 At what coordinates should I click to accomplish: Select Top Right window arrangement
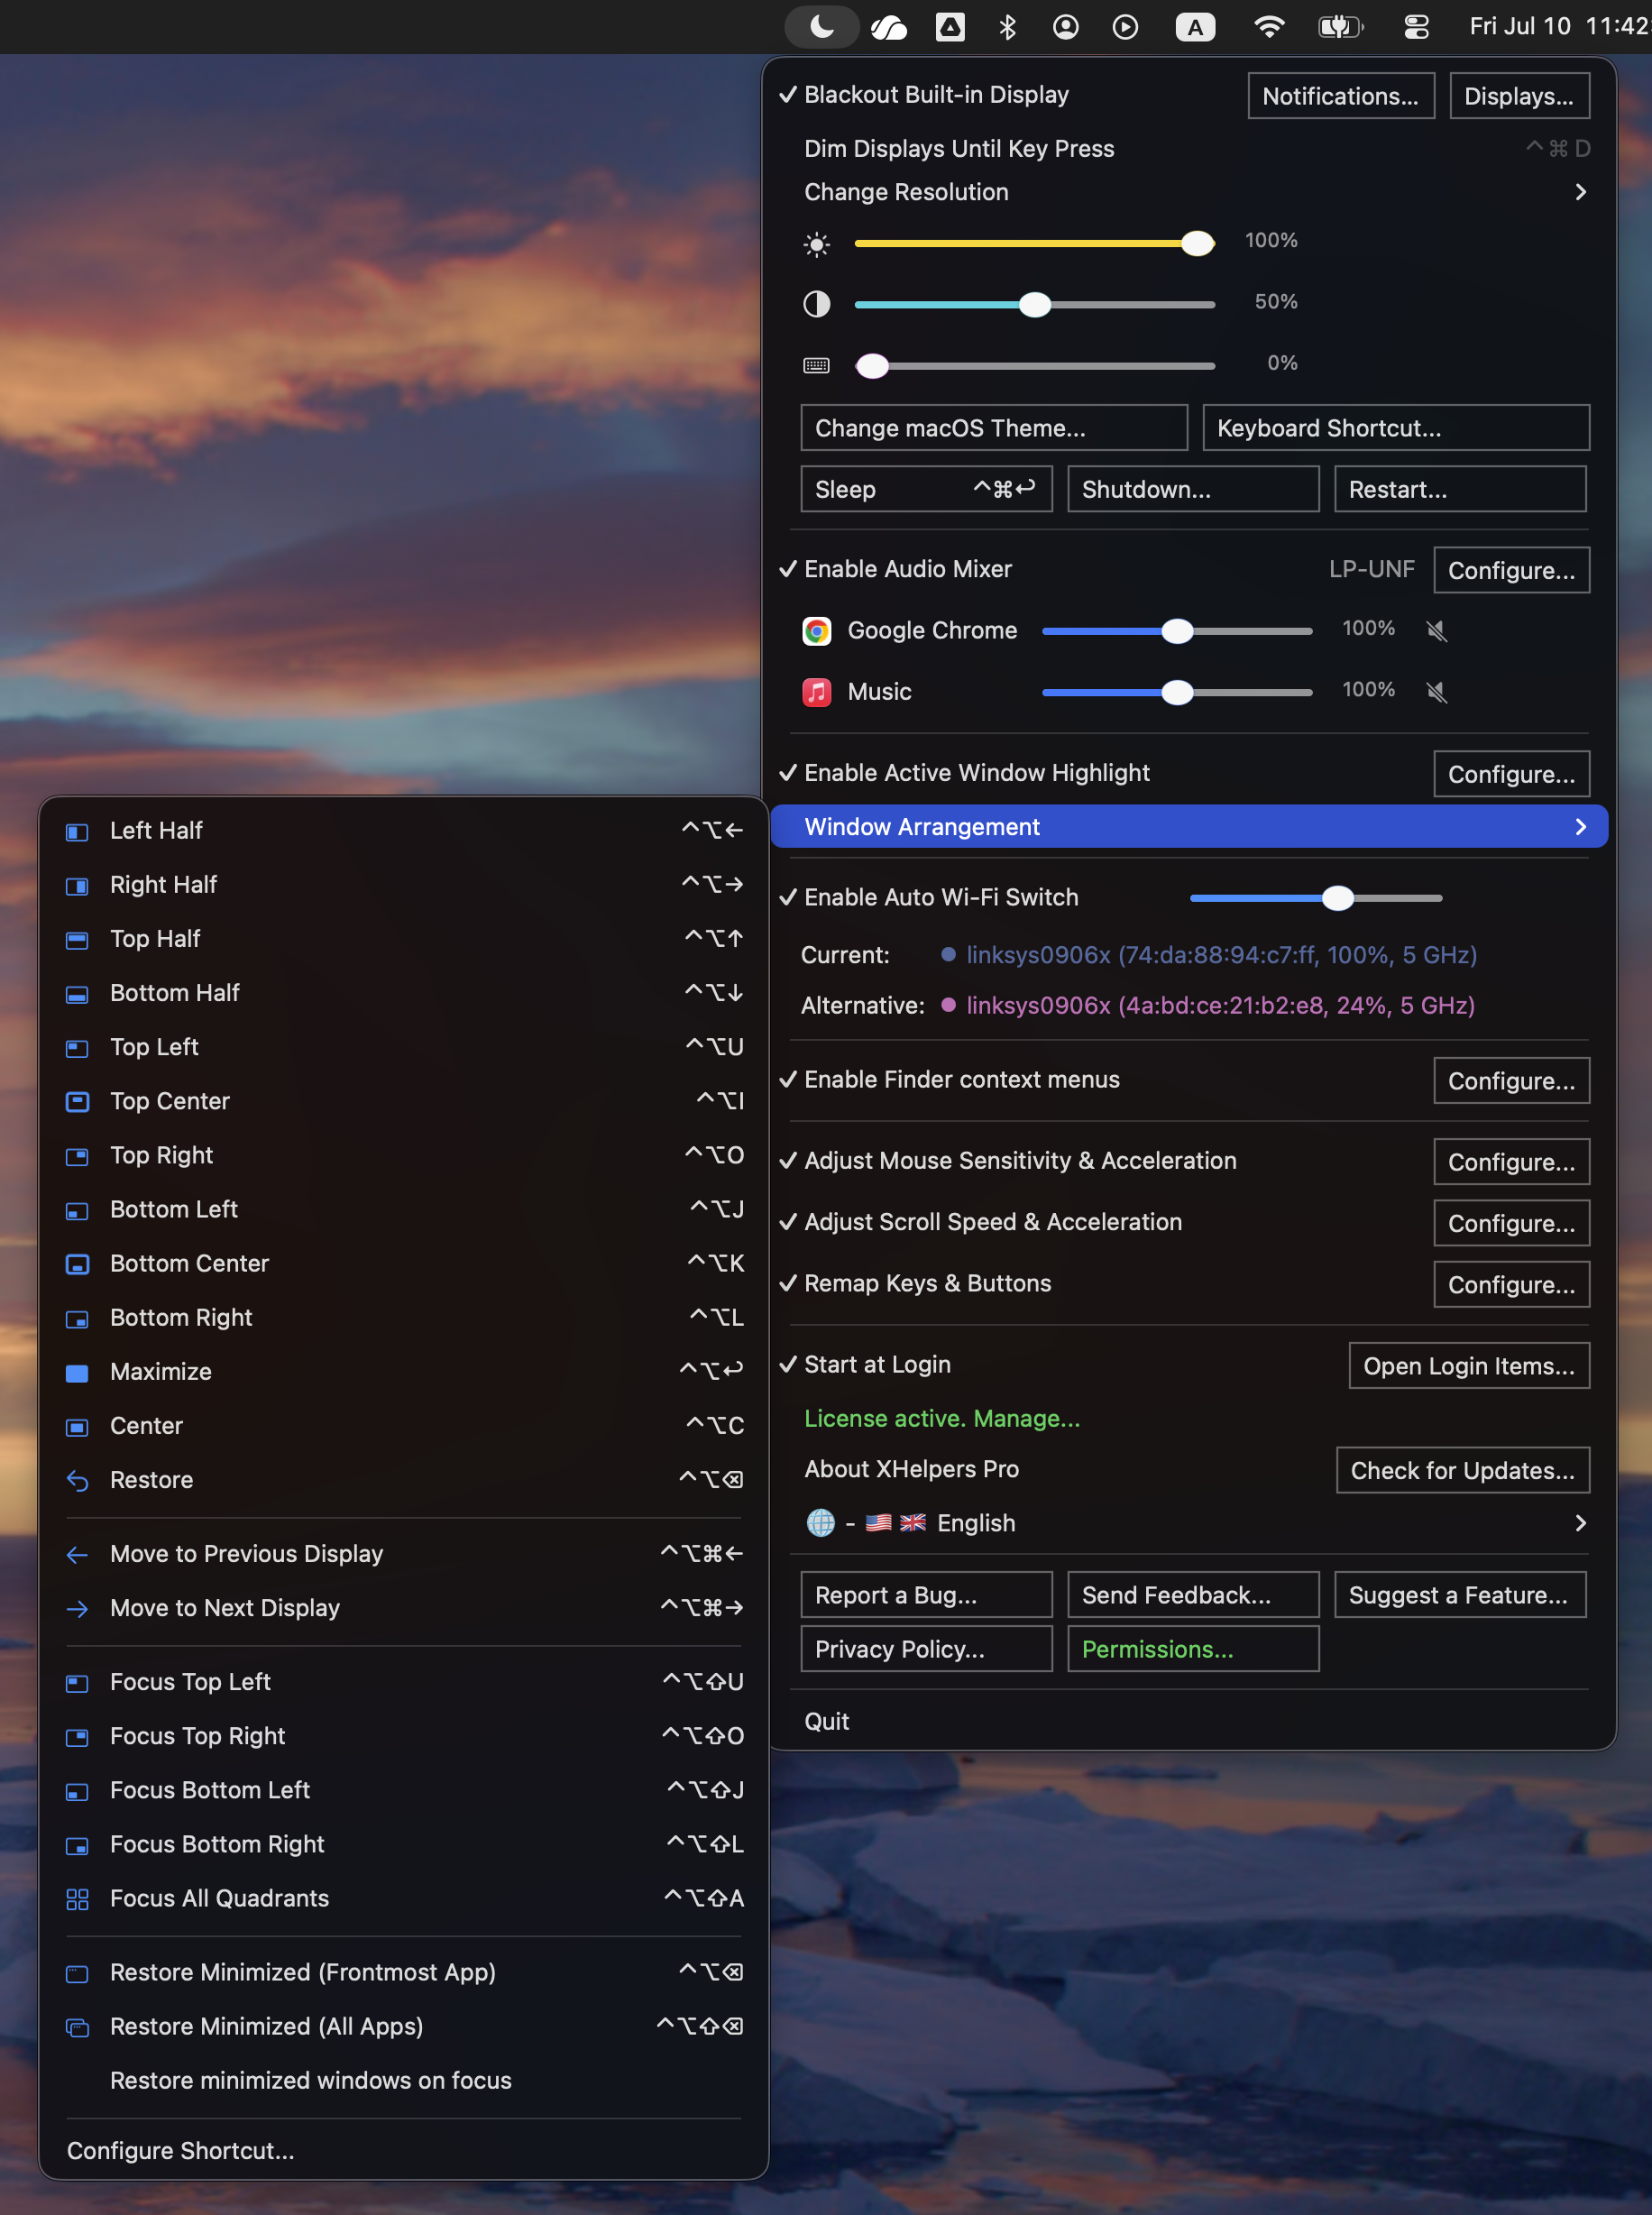[404, 1155]
